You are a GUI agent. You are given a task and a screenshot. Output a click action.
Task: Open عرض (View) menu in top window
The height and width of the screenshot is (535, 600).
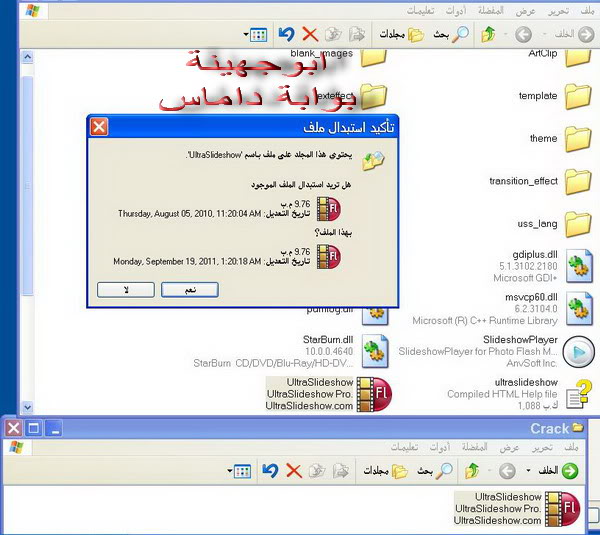click(525, 11)
